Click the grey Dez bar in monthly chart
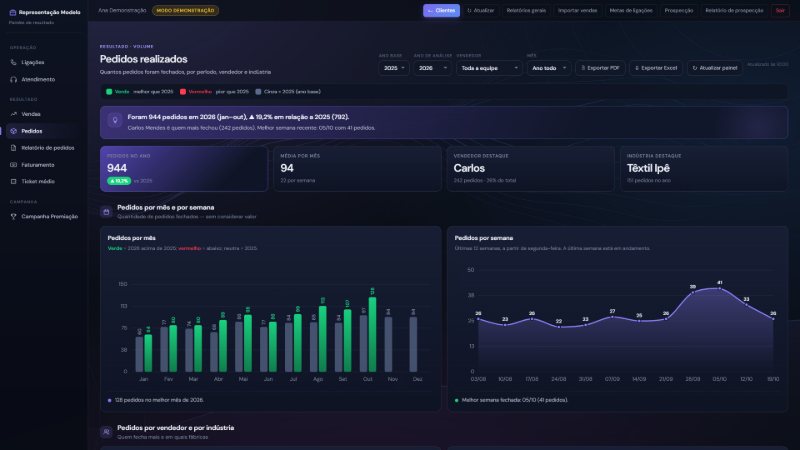800x450 pixels. pos(413,344)
